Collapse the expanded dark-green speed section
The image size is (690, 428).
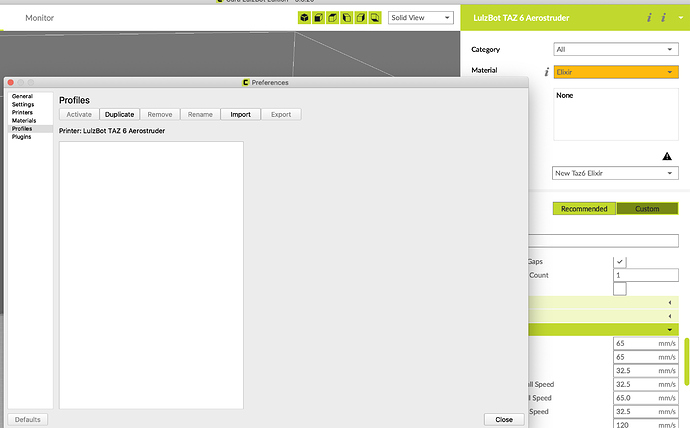pyautogui.click(x=603, y=329)
